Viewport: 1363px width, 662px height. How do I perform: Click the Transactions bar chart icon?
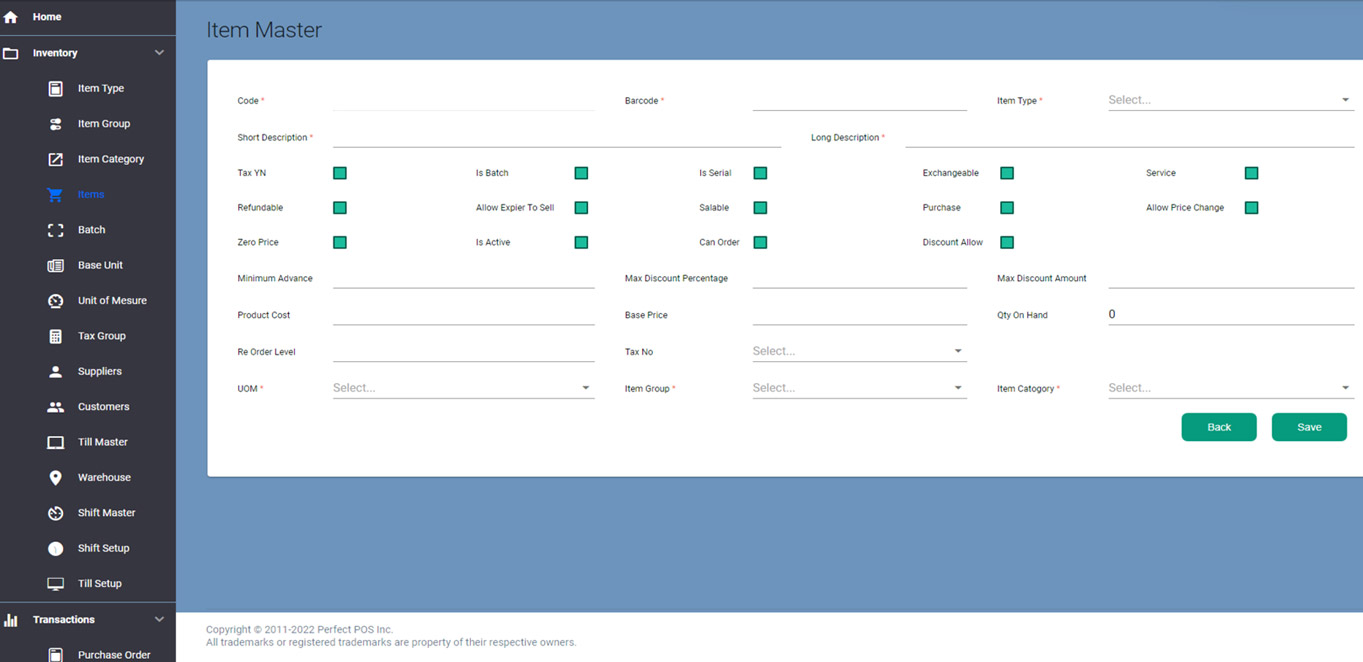pos(11,620)
